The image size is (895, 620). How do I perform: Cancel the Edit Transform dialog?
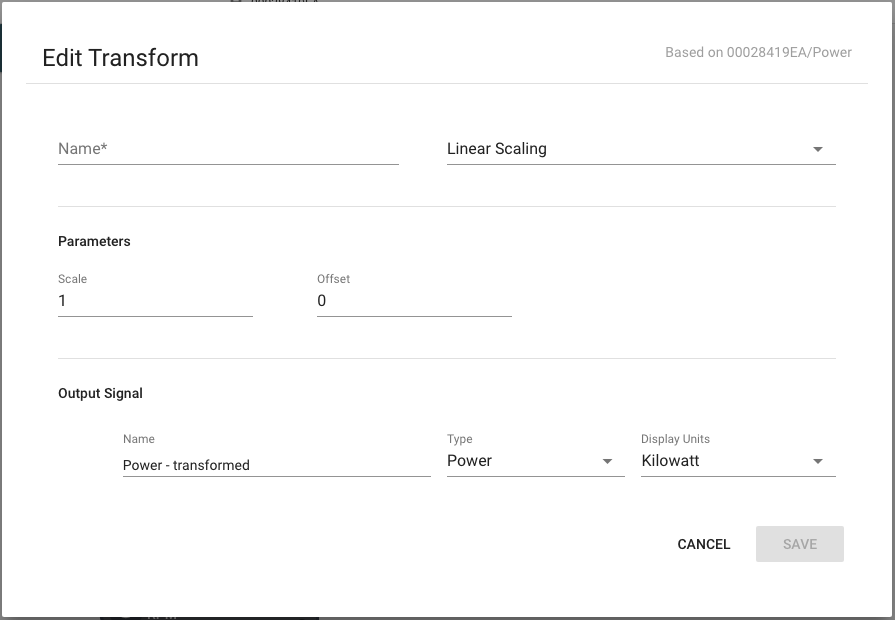point(704,544)
